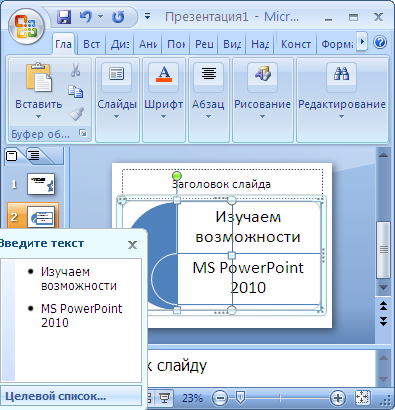The image size is (395, 410).
Task: Open the 23% zoom level dialog
Action: (192, 398)
